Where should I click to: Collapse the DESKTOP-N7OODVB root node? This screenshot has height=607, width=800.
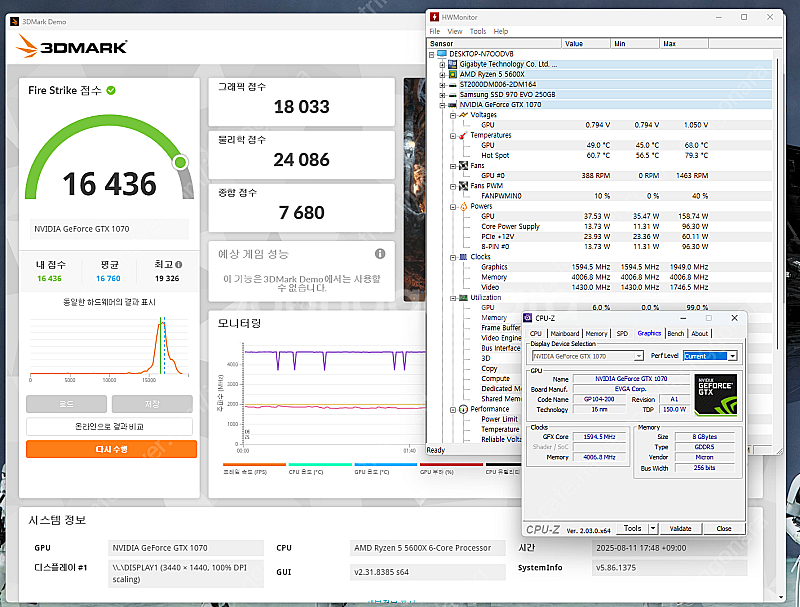(x=432, y=54)
